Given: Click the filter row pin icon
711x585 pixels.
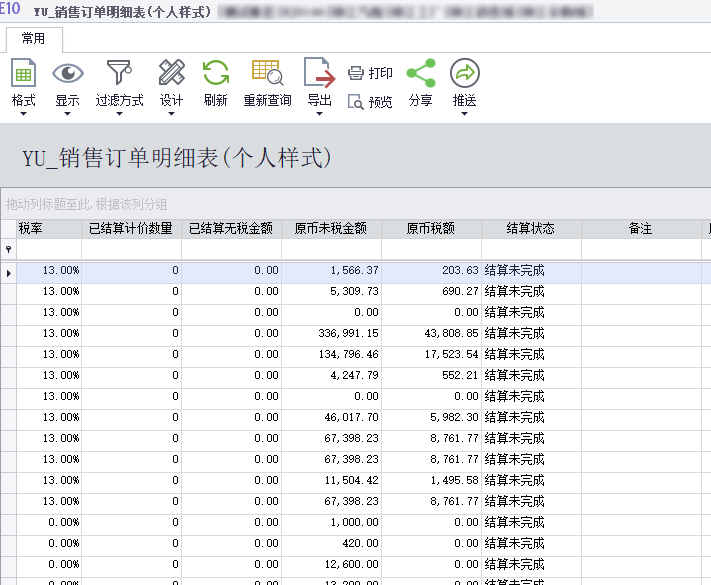Looking at the screenshot, I should [8, 249].
